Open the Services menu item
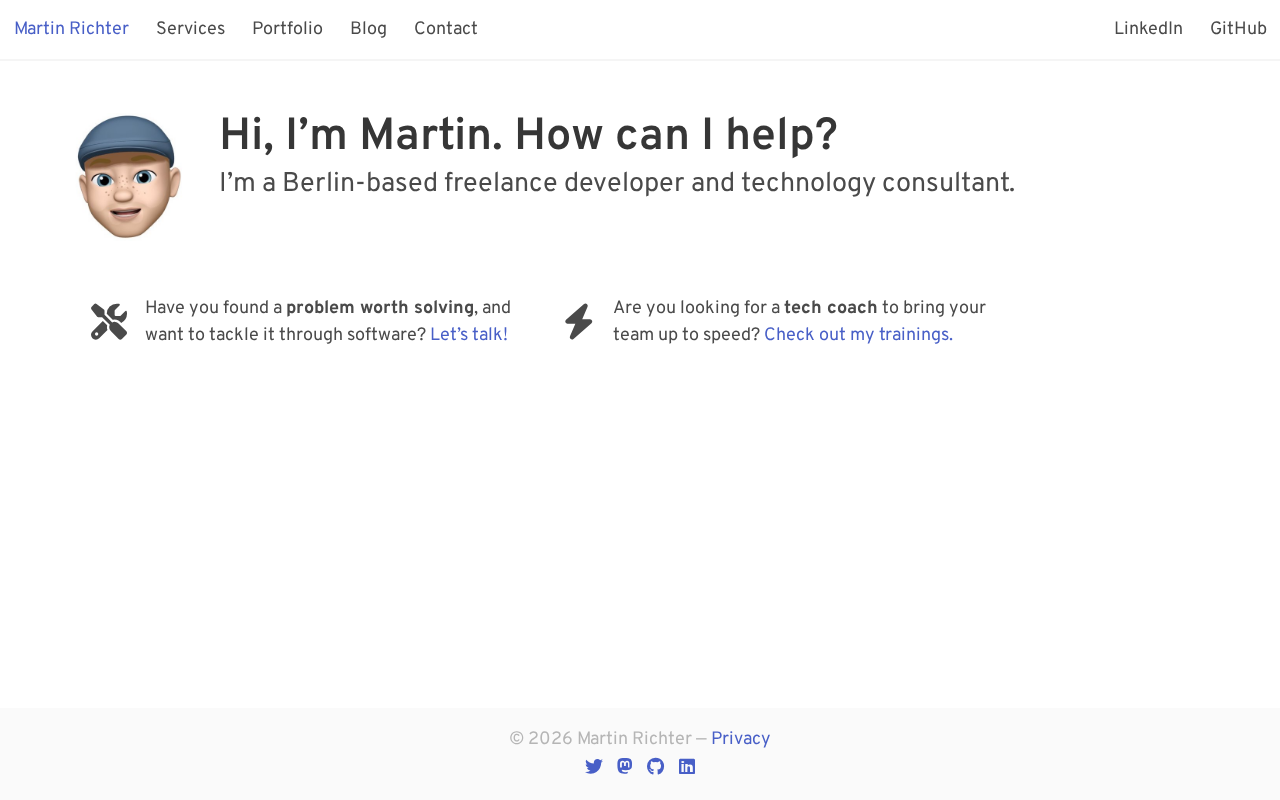Viewport: 1280px width, 800px height. pos(190,29)
